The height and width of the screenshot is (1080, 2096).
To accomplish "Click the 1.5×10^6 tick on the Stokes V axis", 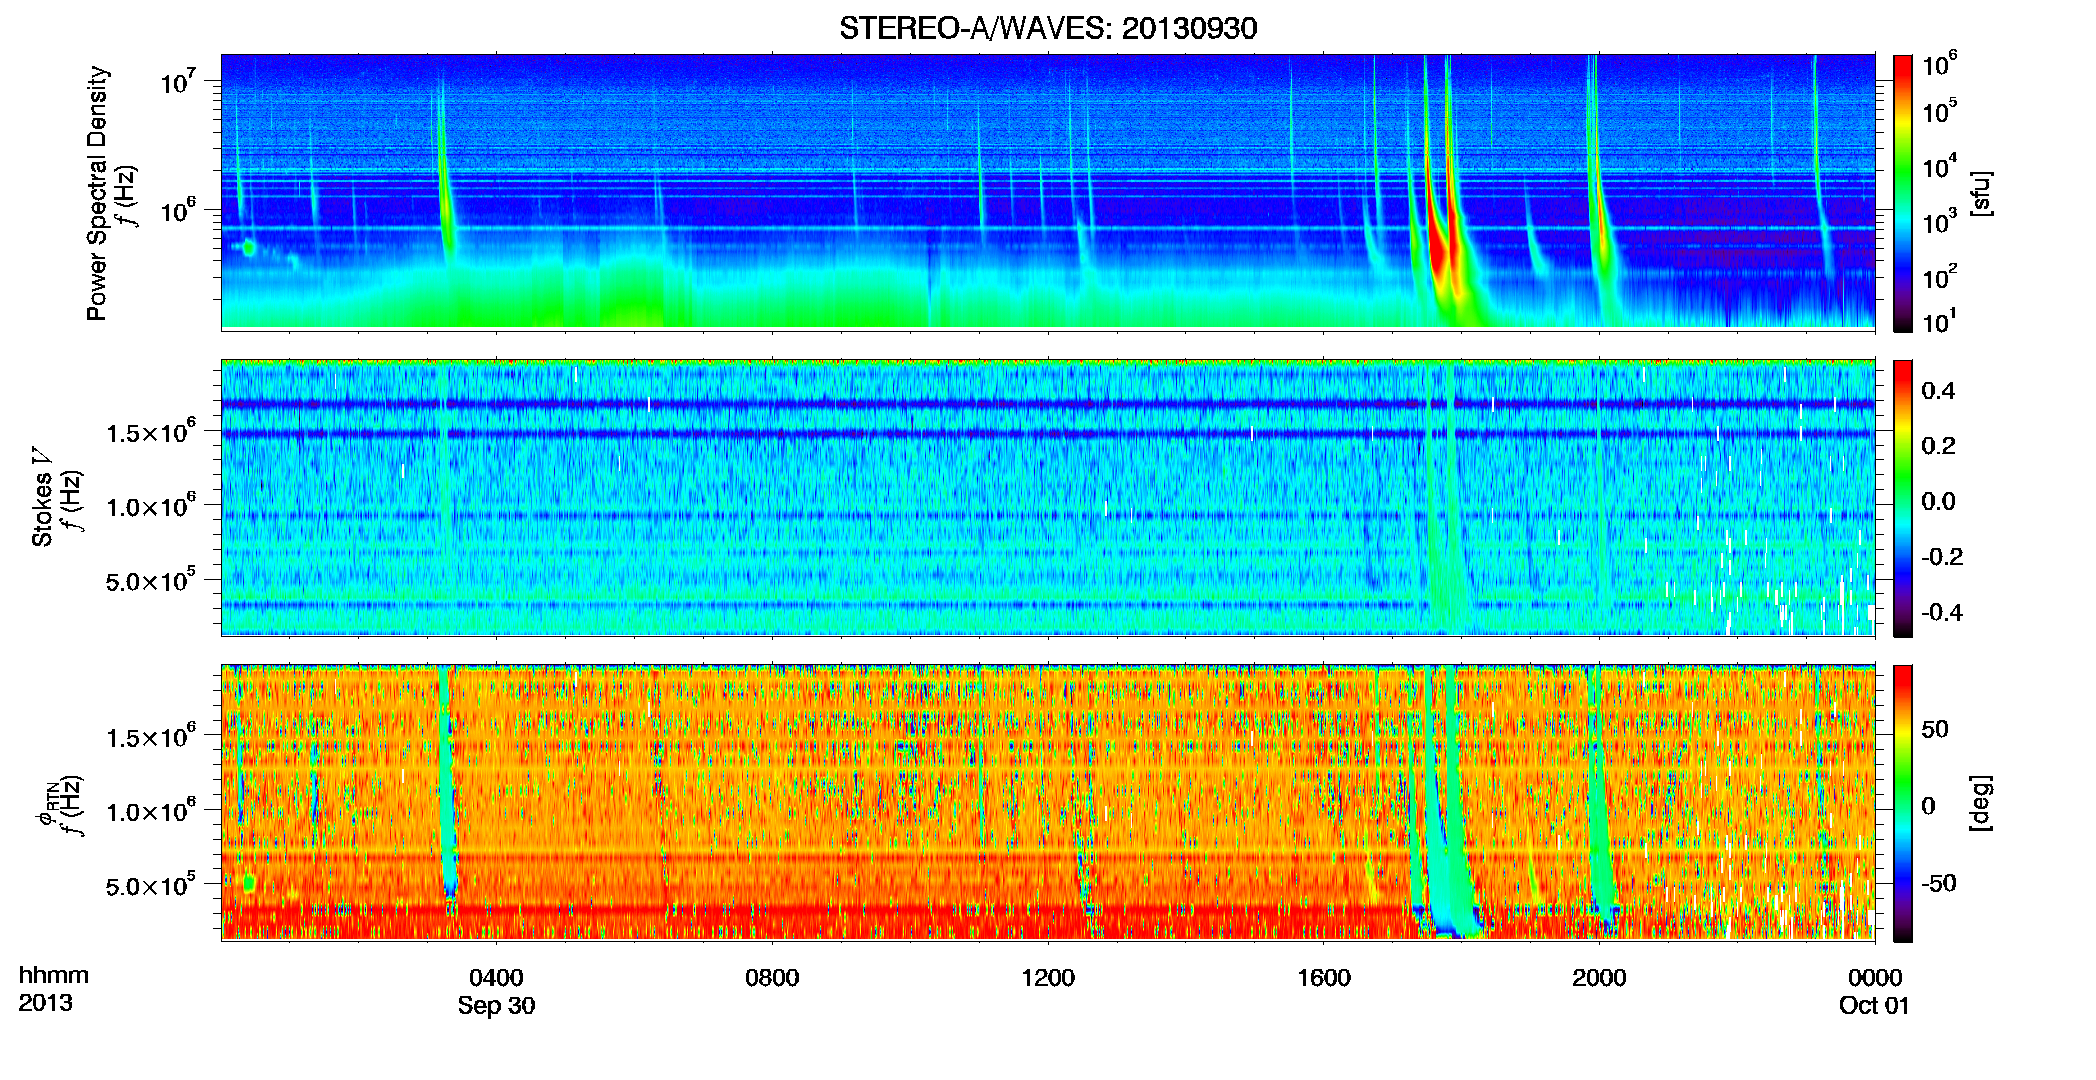I will click(151, 431).
